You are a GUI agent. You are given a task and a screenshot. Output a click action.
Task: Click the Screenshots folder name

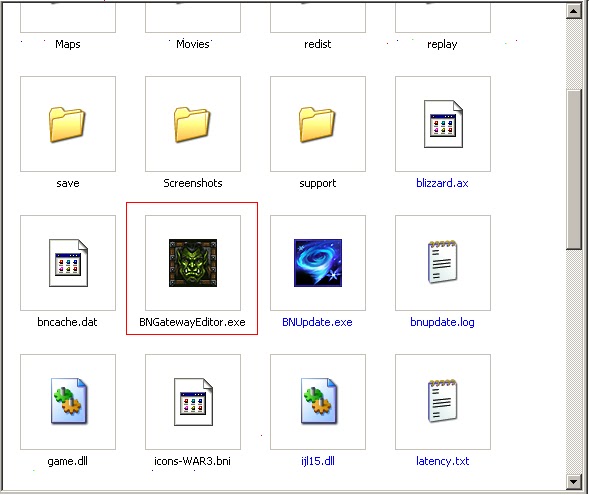(x=193, y=183)
